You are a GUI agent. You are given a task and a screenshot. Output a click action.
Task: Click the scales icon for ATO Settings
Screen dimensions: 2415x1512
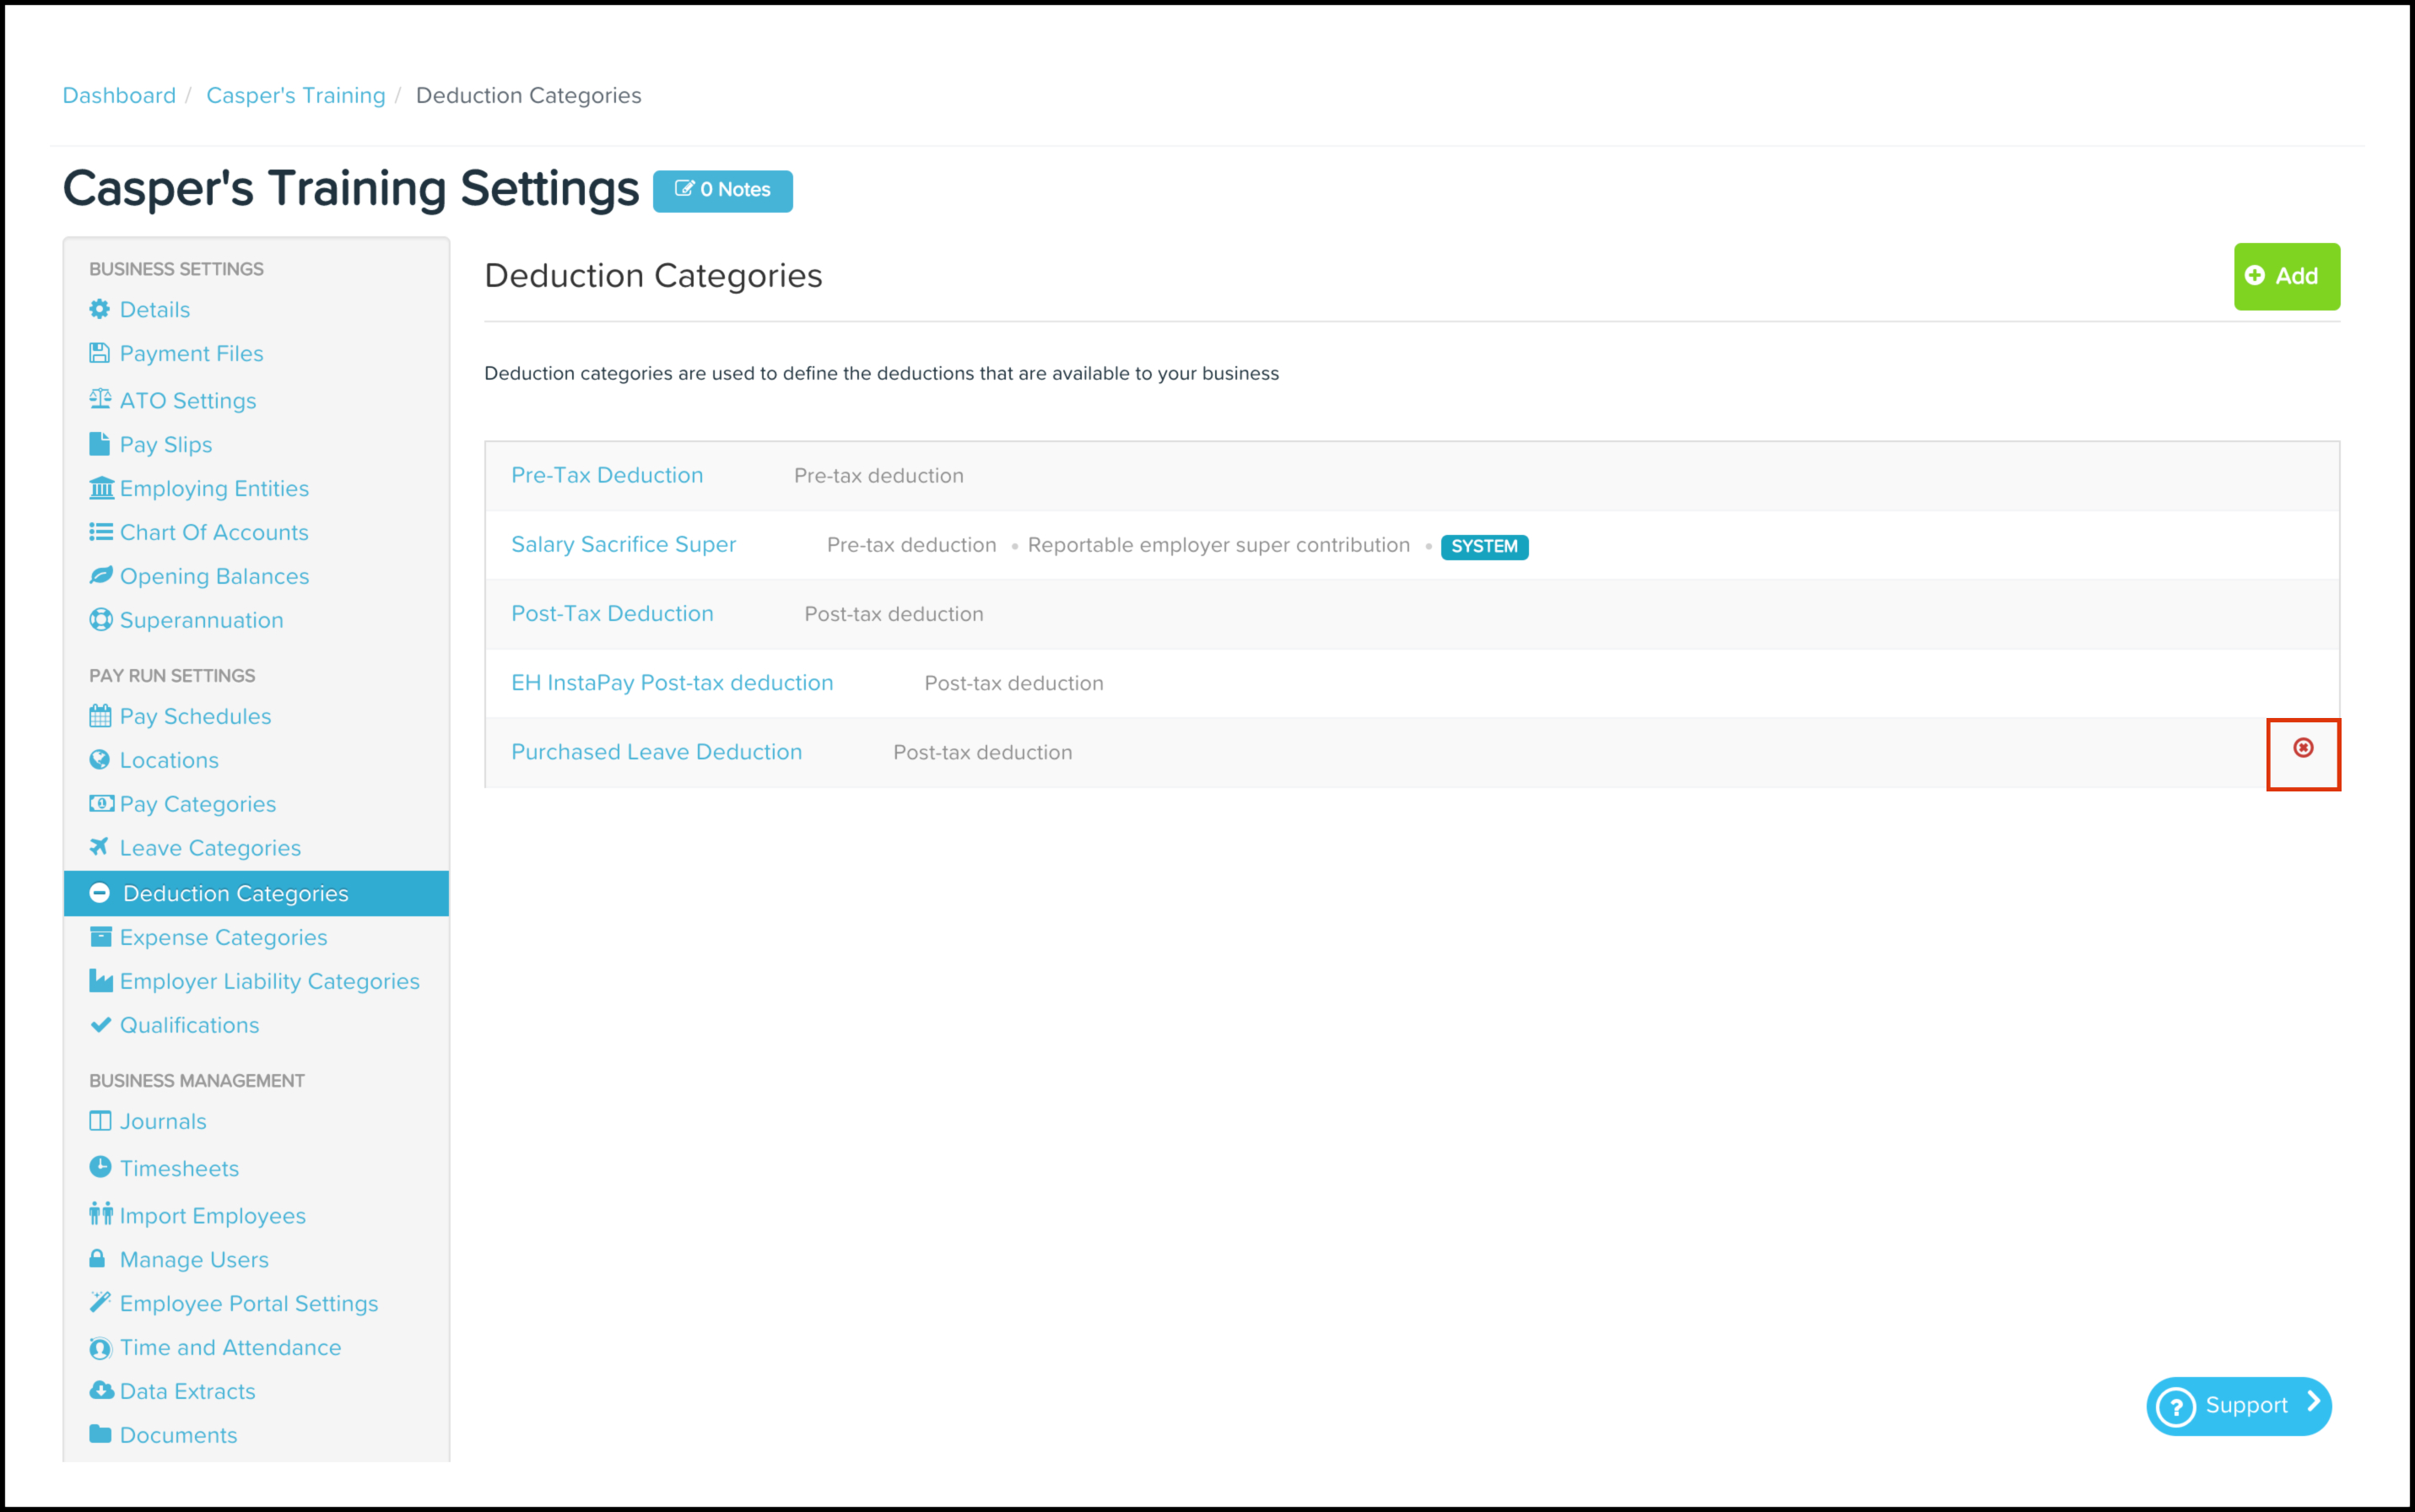click(100, 399)
